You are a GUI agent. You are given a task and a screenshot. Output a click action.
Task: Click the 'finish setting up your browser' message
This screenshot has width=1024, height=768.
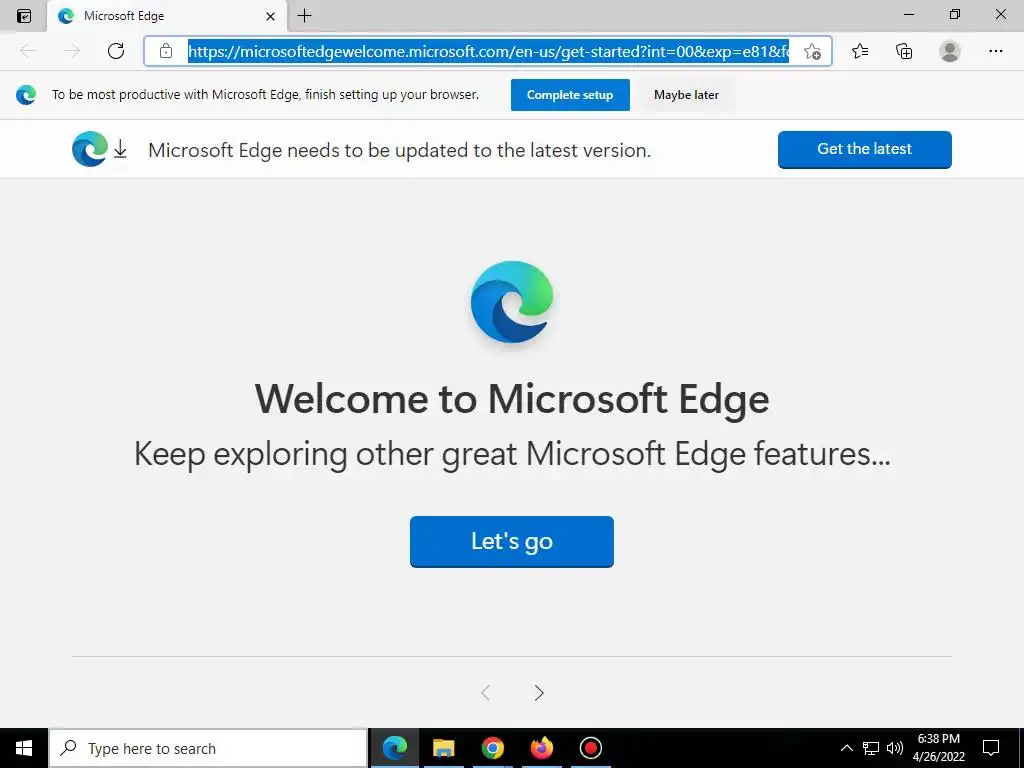pos(265,95)
